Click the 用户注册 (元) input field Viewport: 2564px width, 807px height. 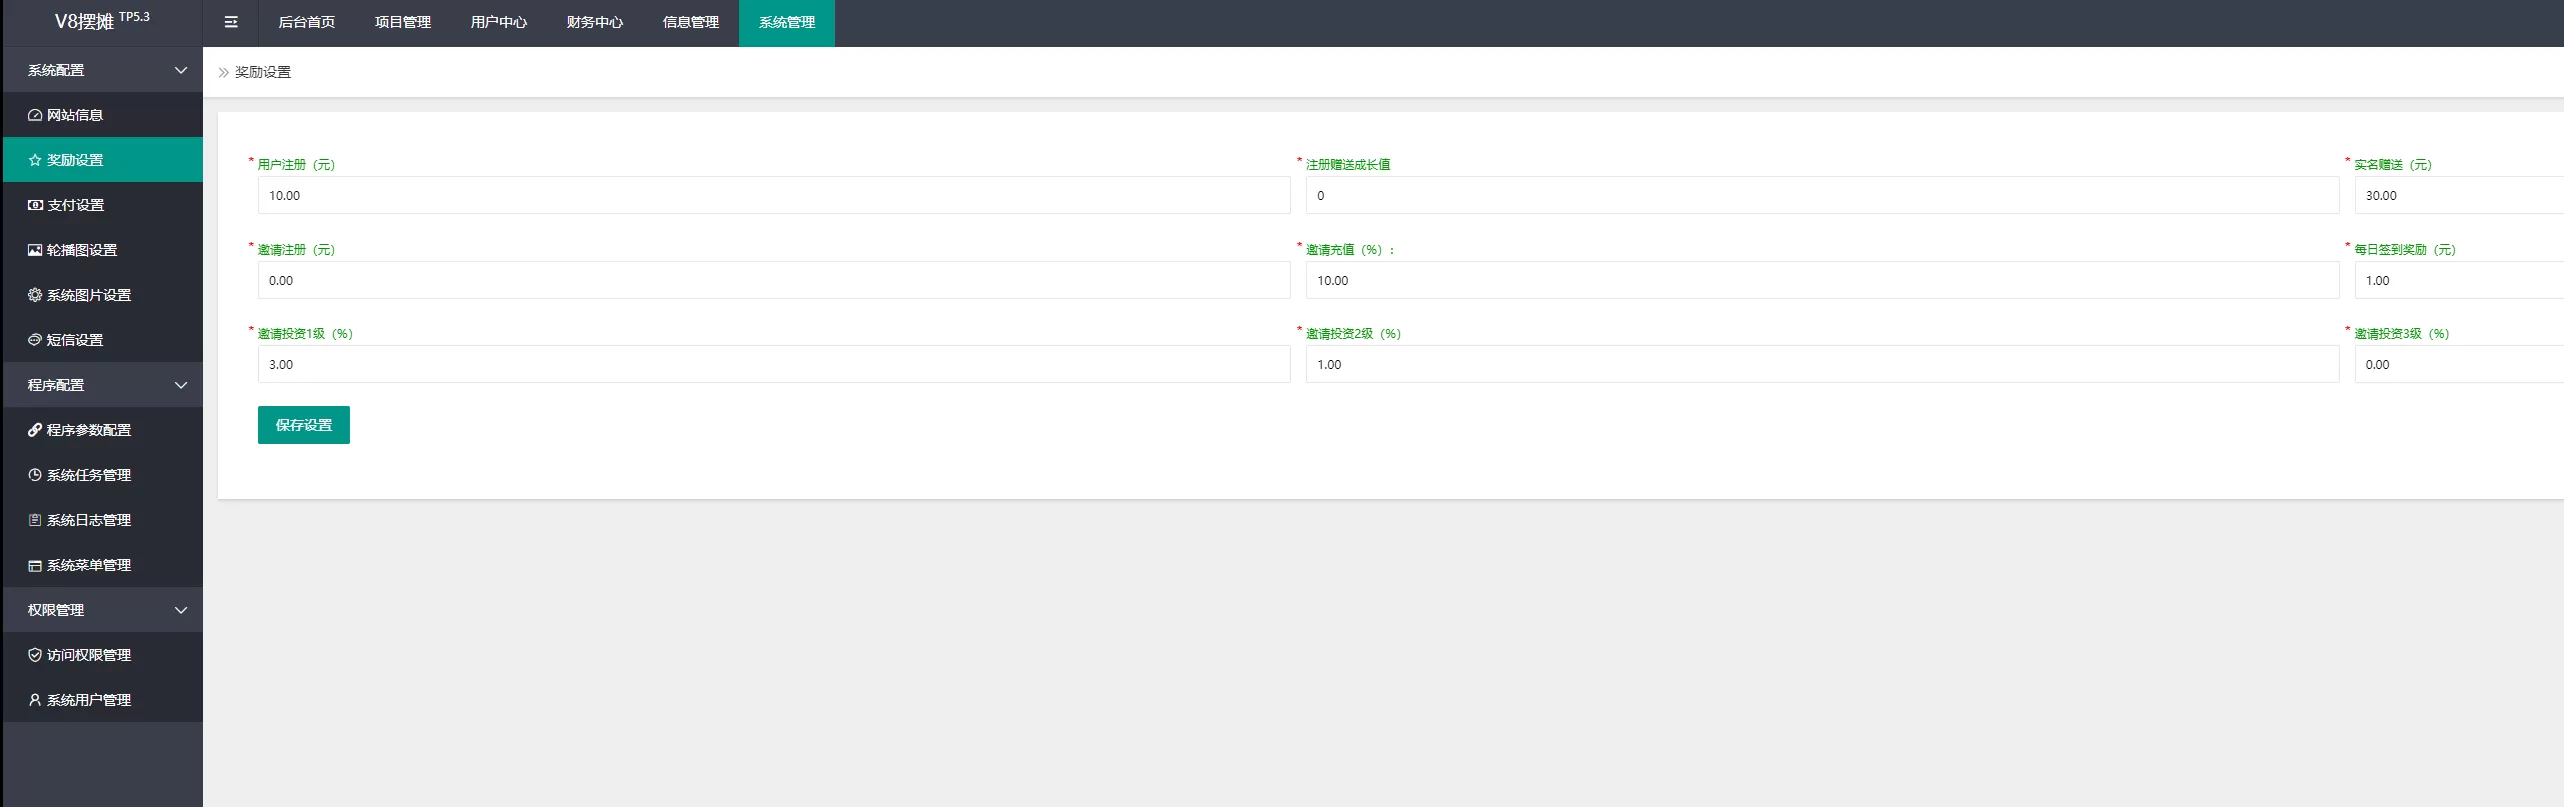pyautogui.click(x=773, y=195)
